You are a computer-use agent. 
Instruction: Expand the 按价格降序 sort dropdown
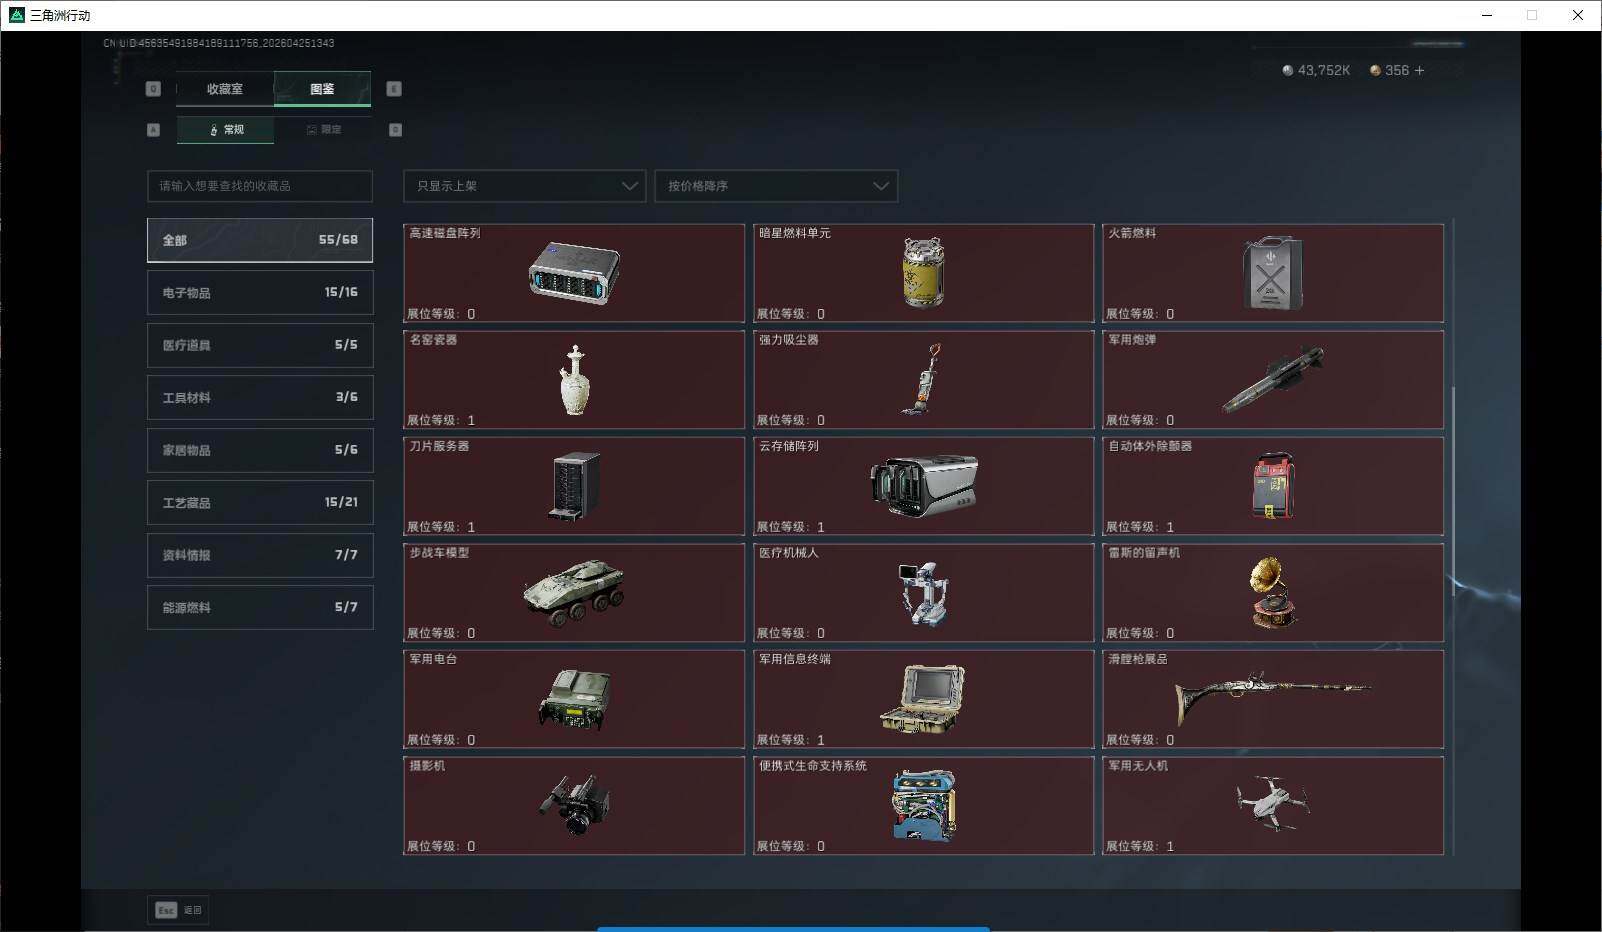(776, 186)
